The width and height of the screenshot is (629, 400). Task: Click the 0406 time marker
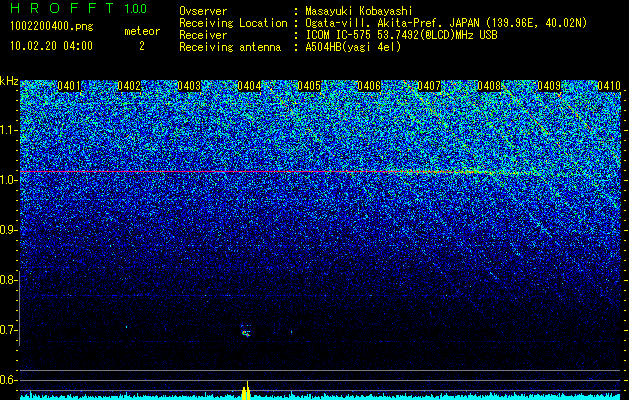[369, 86]
